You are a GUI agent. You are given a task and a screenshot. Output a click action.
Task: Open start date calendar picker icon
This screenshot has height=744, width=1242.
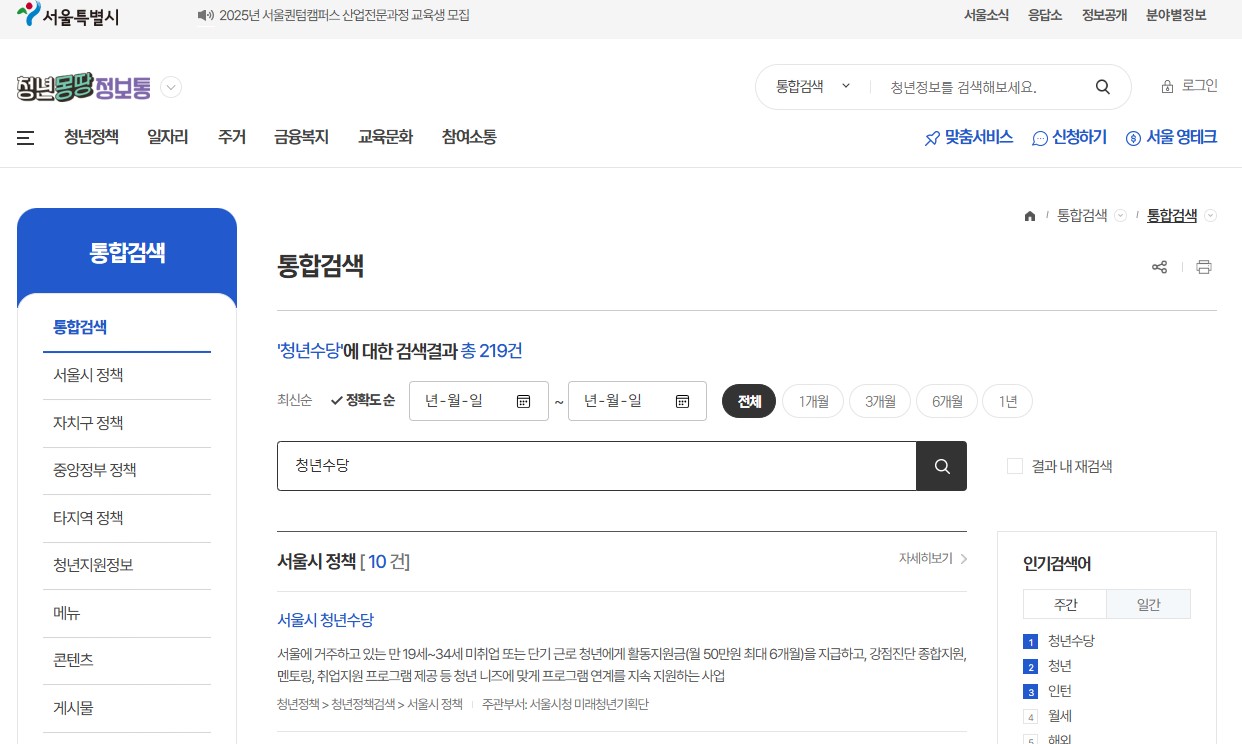(x=523, y=401)
